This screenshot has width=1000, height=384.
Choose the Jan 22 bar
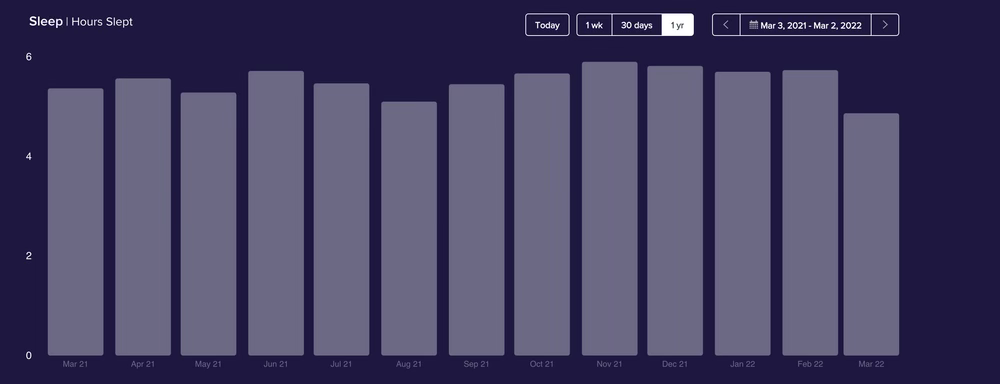pyautogui.click(x=742, y=214)
